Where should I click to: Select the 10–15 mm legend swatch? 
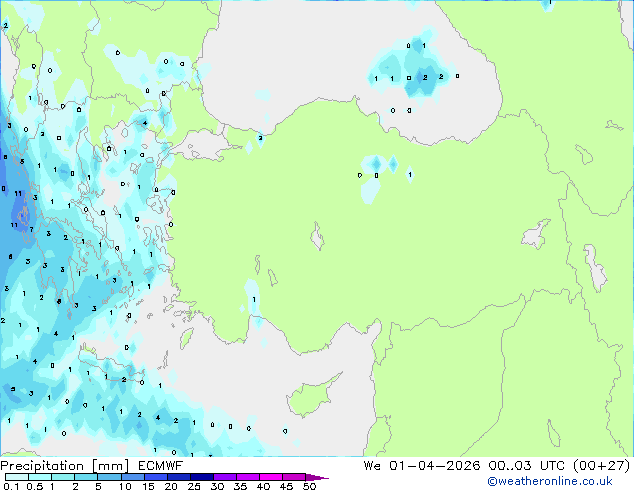[x=132, y=477]
